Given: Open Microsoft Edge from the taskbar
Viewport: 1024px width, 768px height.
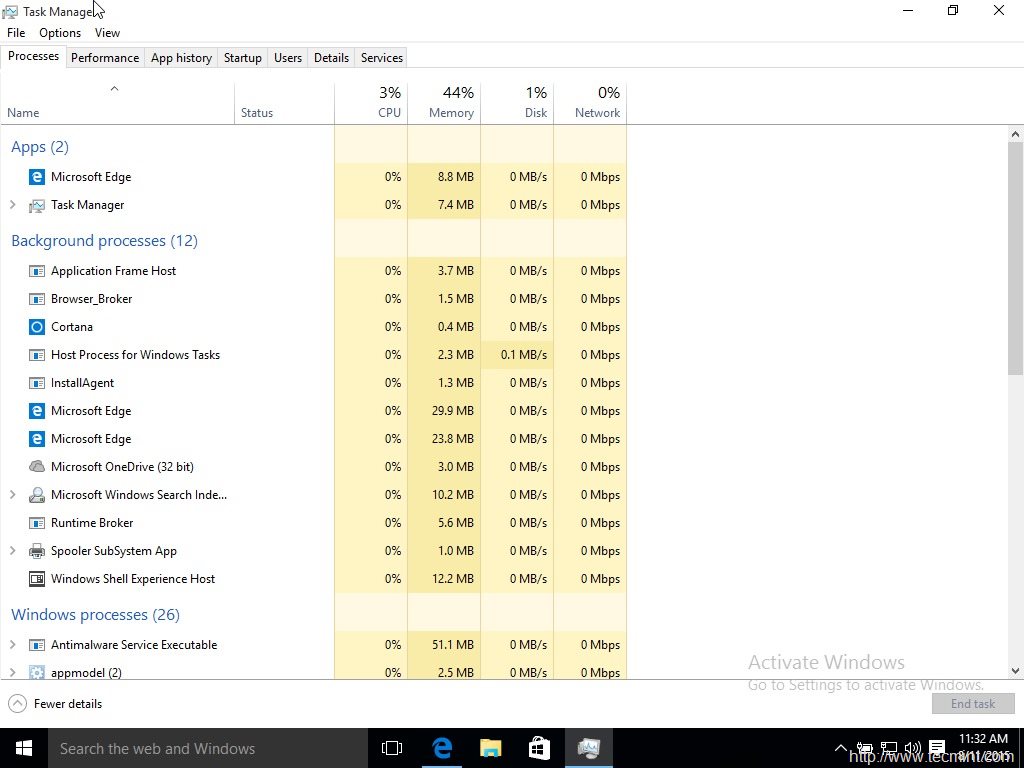Looking at the screenshot, I should pos(441,747).
